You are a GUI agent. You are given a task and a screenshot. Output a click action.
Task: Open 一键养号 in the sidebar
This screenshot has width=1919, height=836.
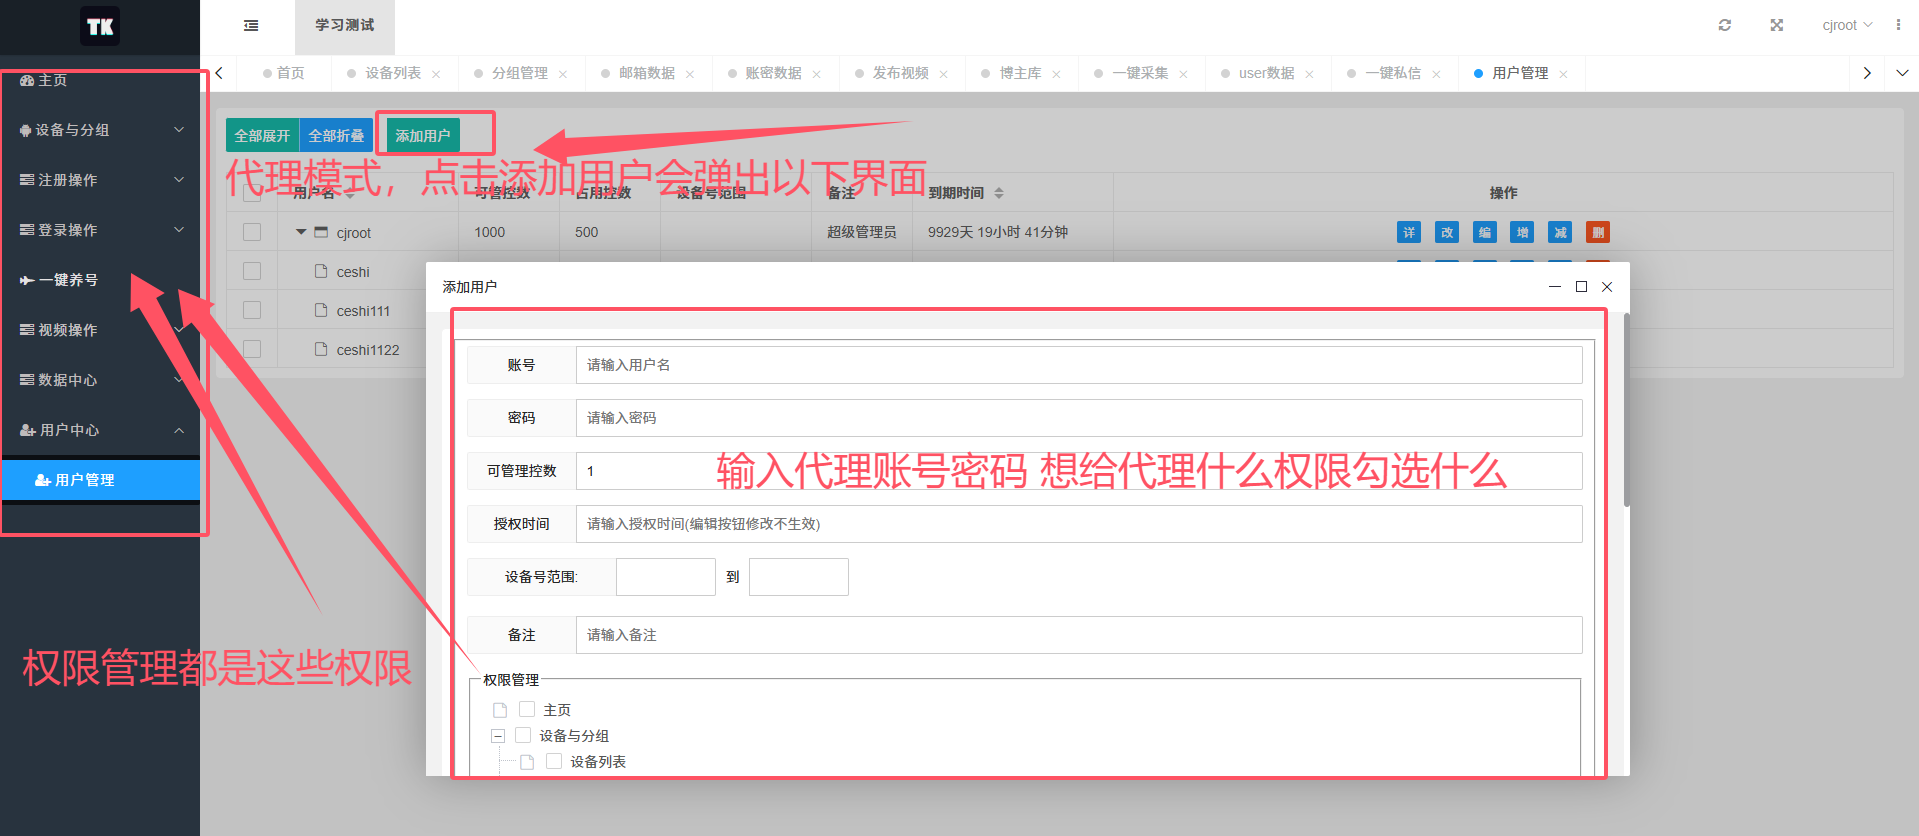tap(100, 280)
